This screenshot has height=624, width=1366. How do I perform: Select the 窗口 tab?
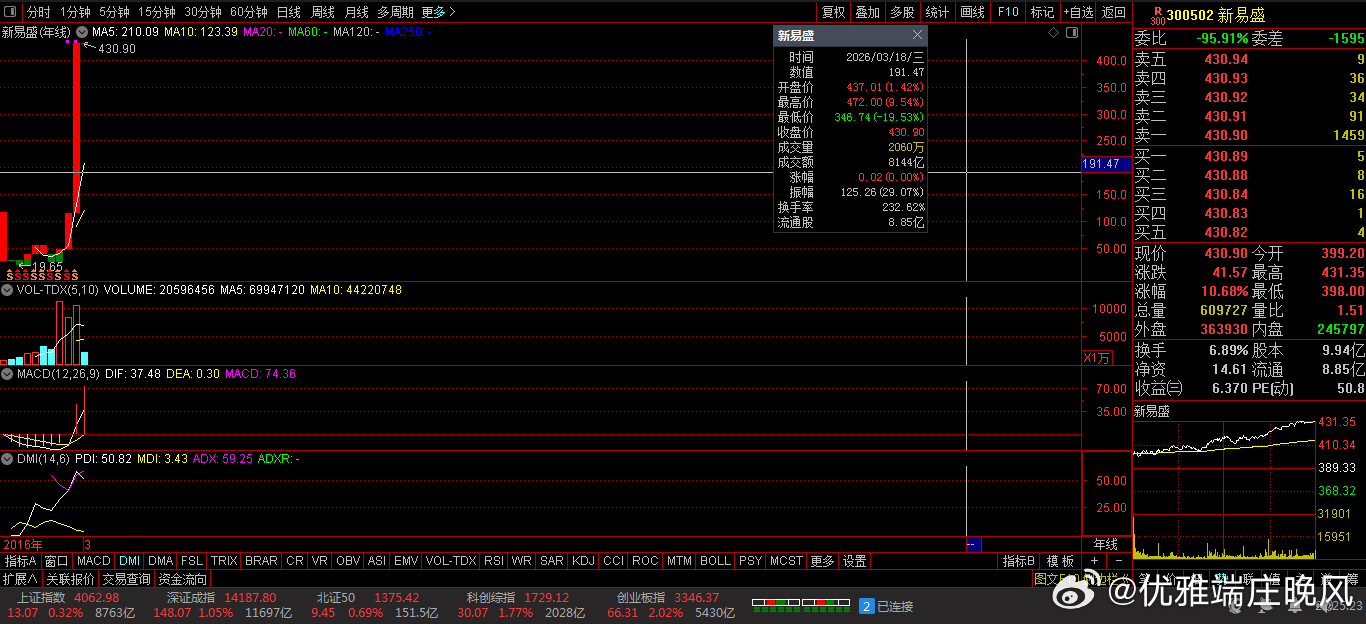(56, 561)
